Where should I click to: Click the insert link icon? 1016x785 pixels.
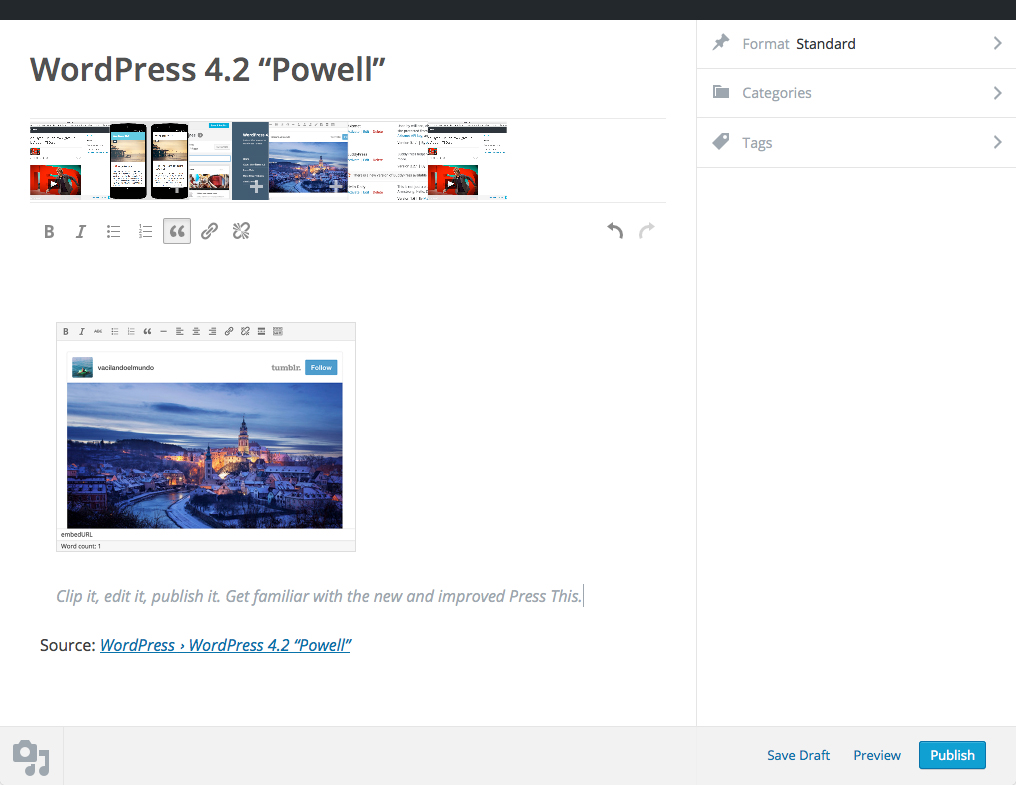pos(209,231)
